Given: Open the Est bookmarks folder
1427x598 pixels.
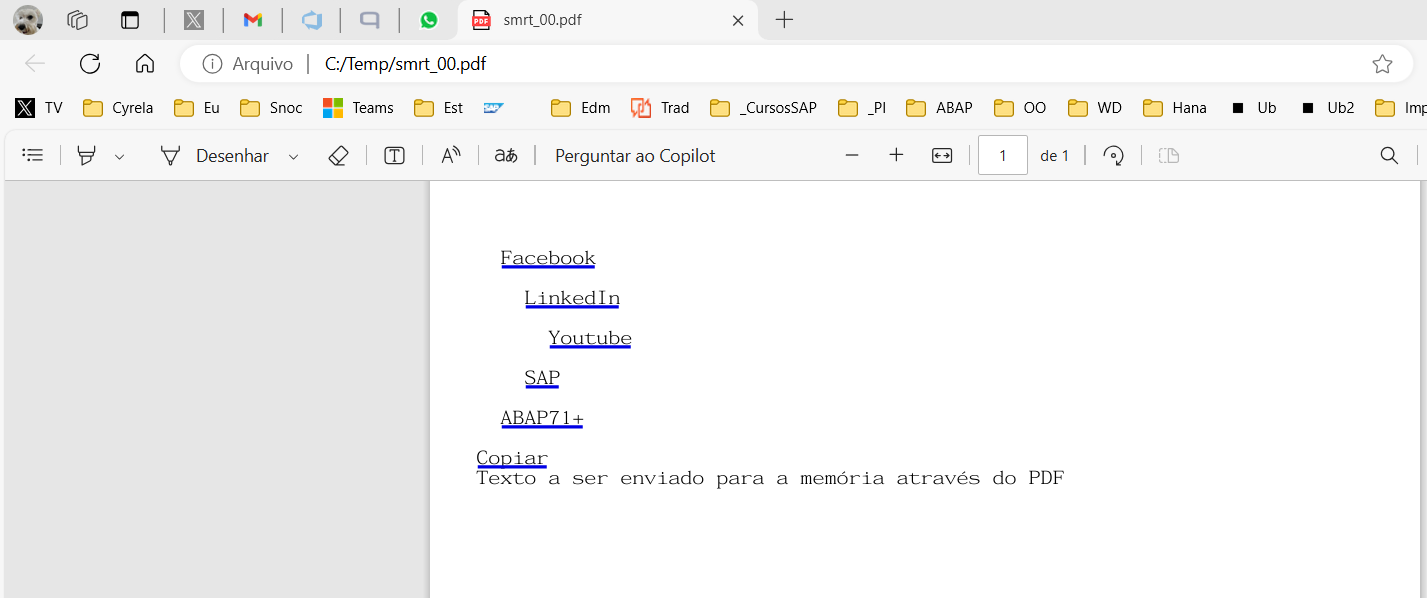Looking at the screenshot, I should [439, 108].
